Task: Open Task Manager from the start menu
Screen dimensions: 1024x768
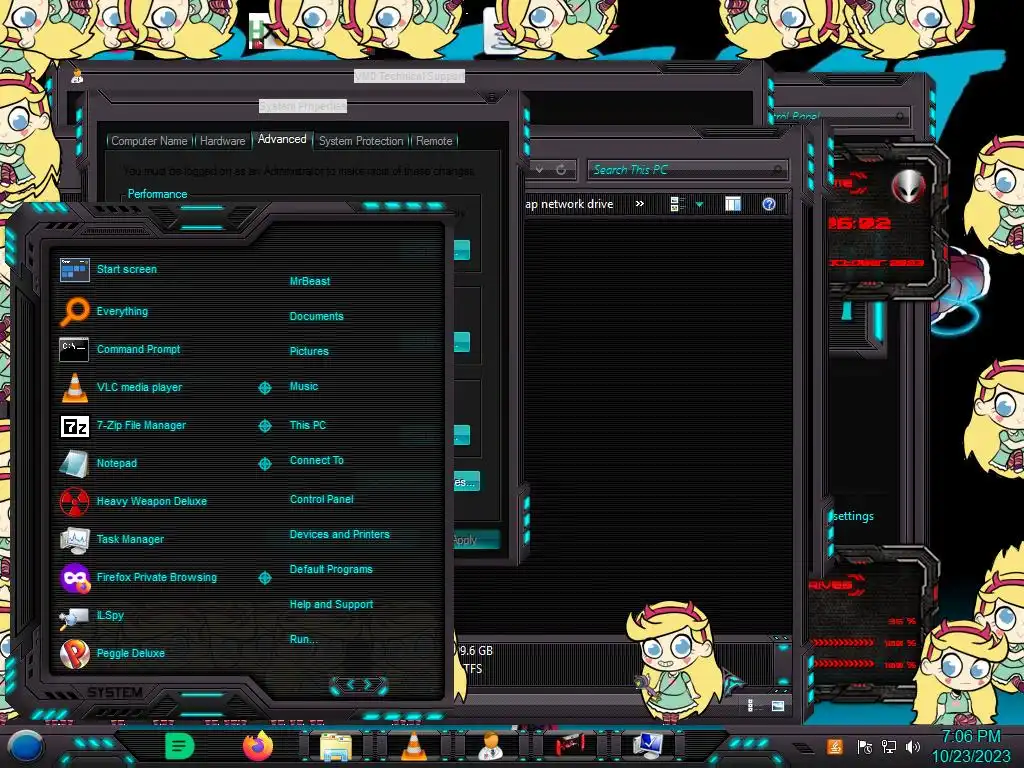Action: [130, 539]
